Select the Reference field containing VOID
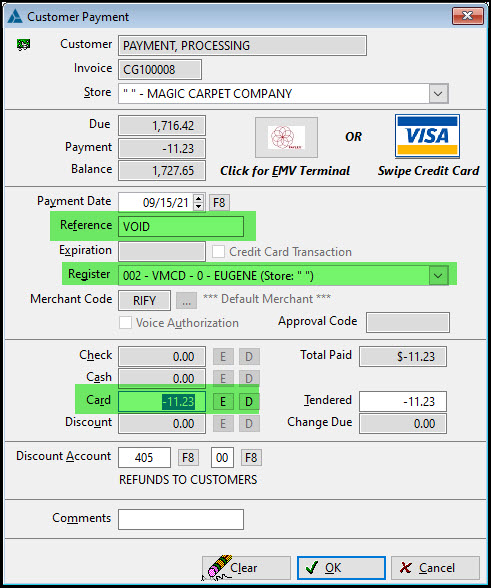Screen dimensions: 491x588 181,226
